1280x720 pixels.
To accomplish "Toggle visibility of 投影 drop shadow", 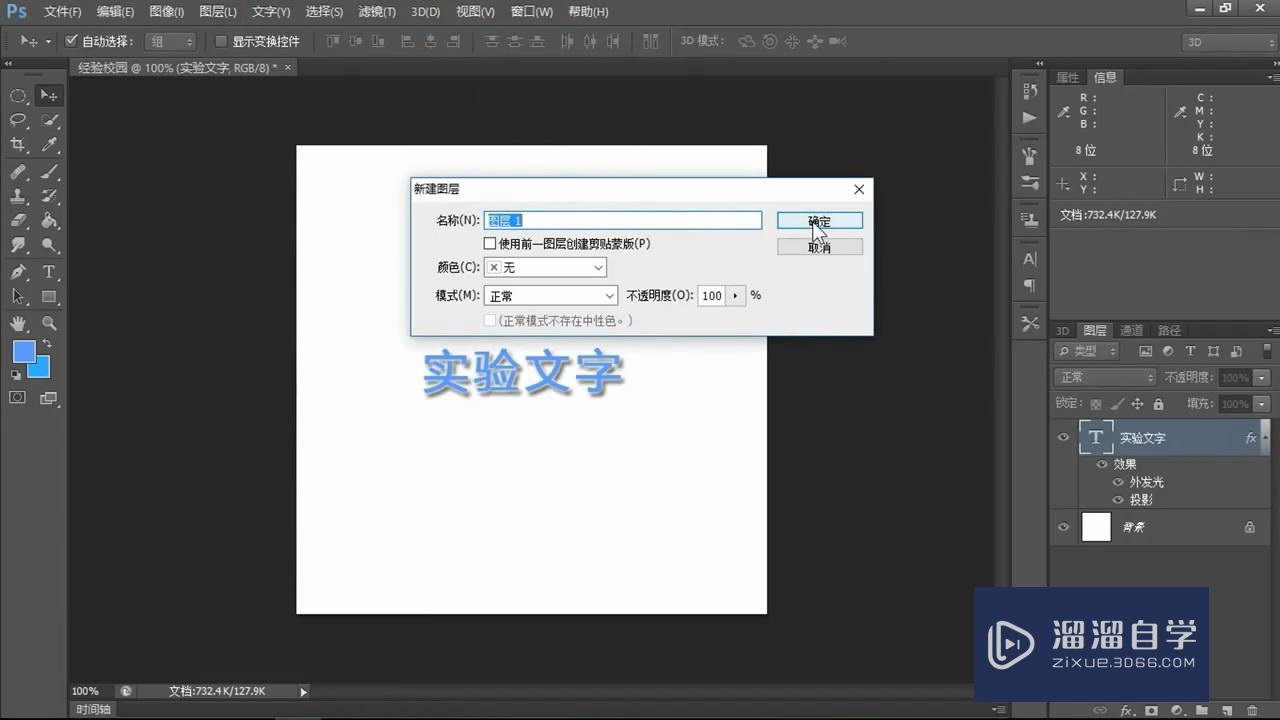I will coord(1119,500).
